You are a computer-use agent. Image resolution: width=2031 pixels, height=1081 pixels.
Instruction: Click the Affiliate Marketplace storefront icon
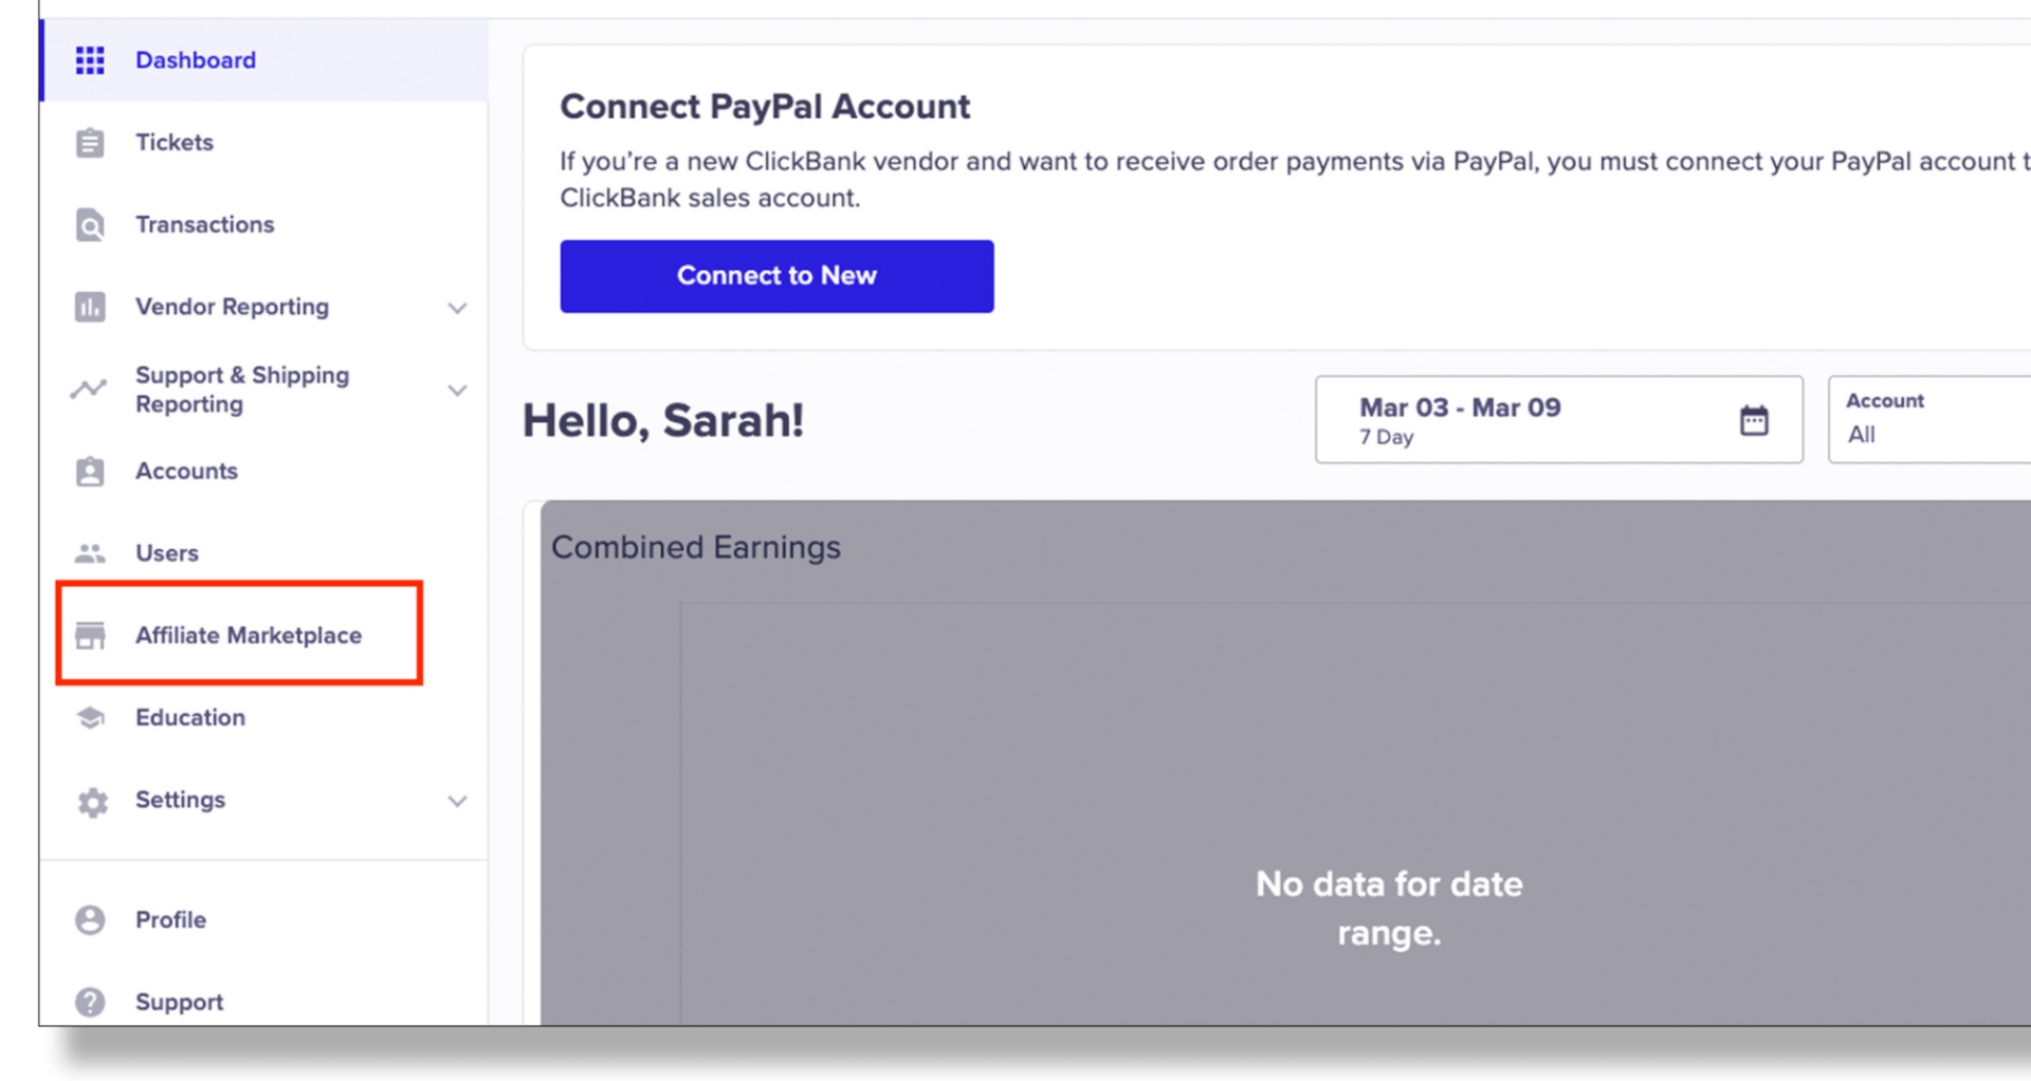[90, 635]
